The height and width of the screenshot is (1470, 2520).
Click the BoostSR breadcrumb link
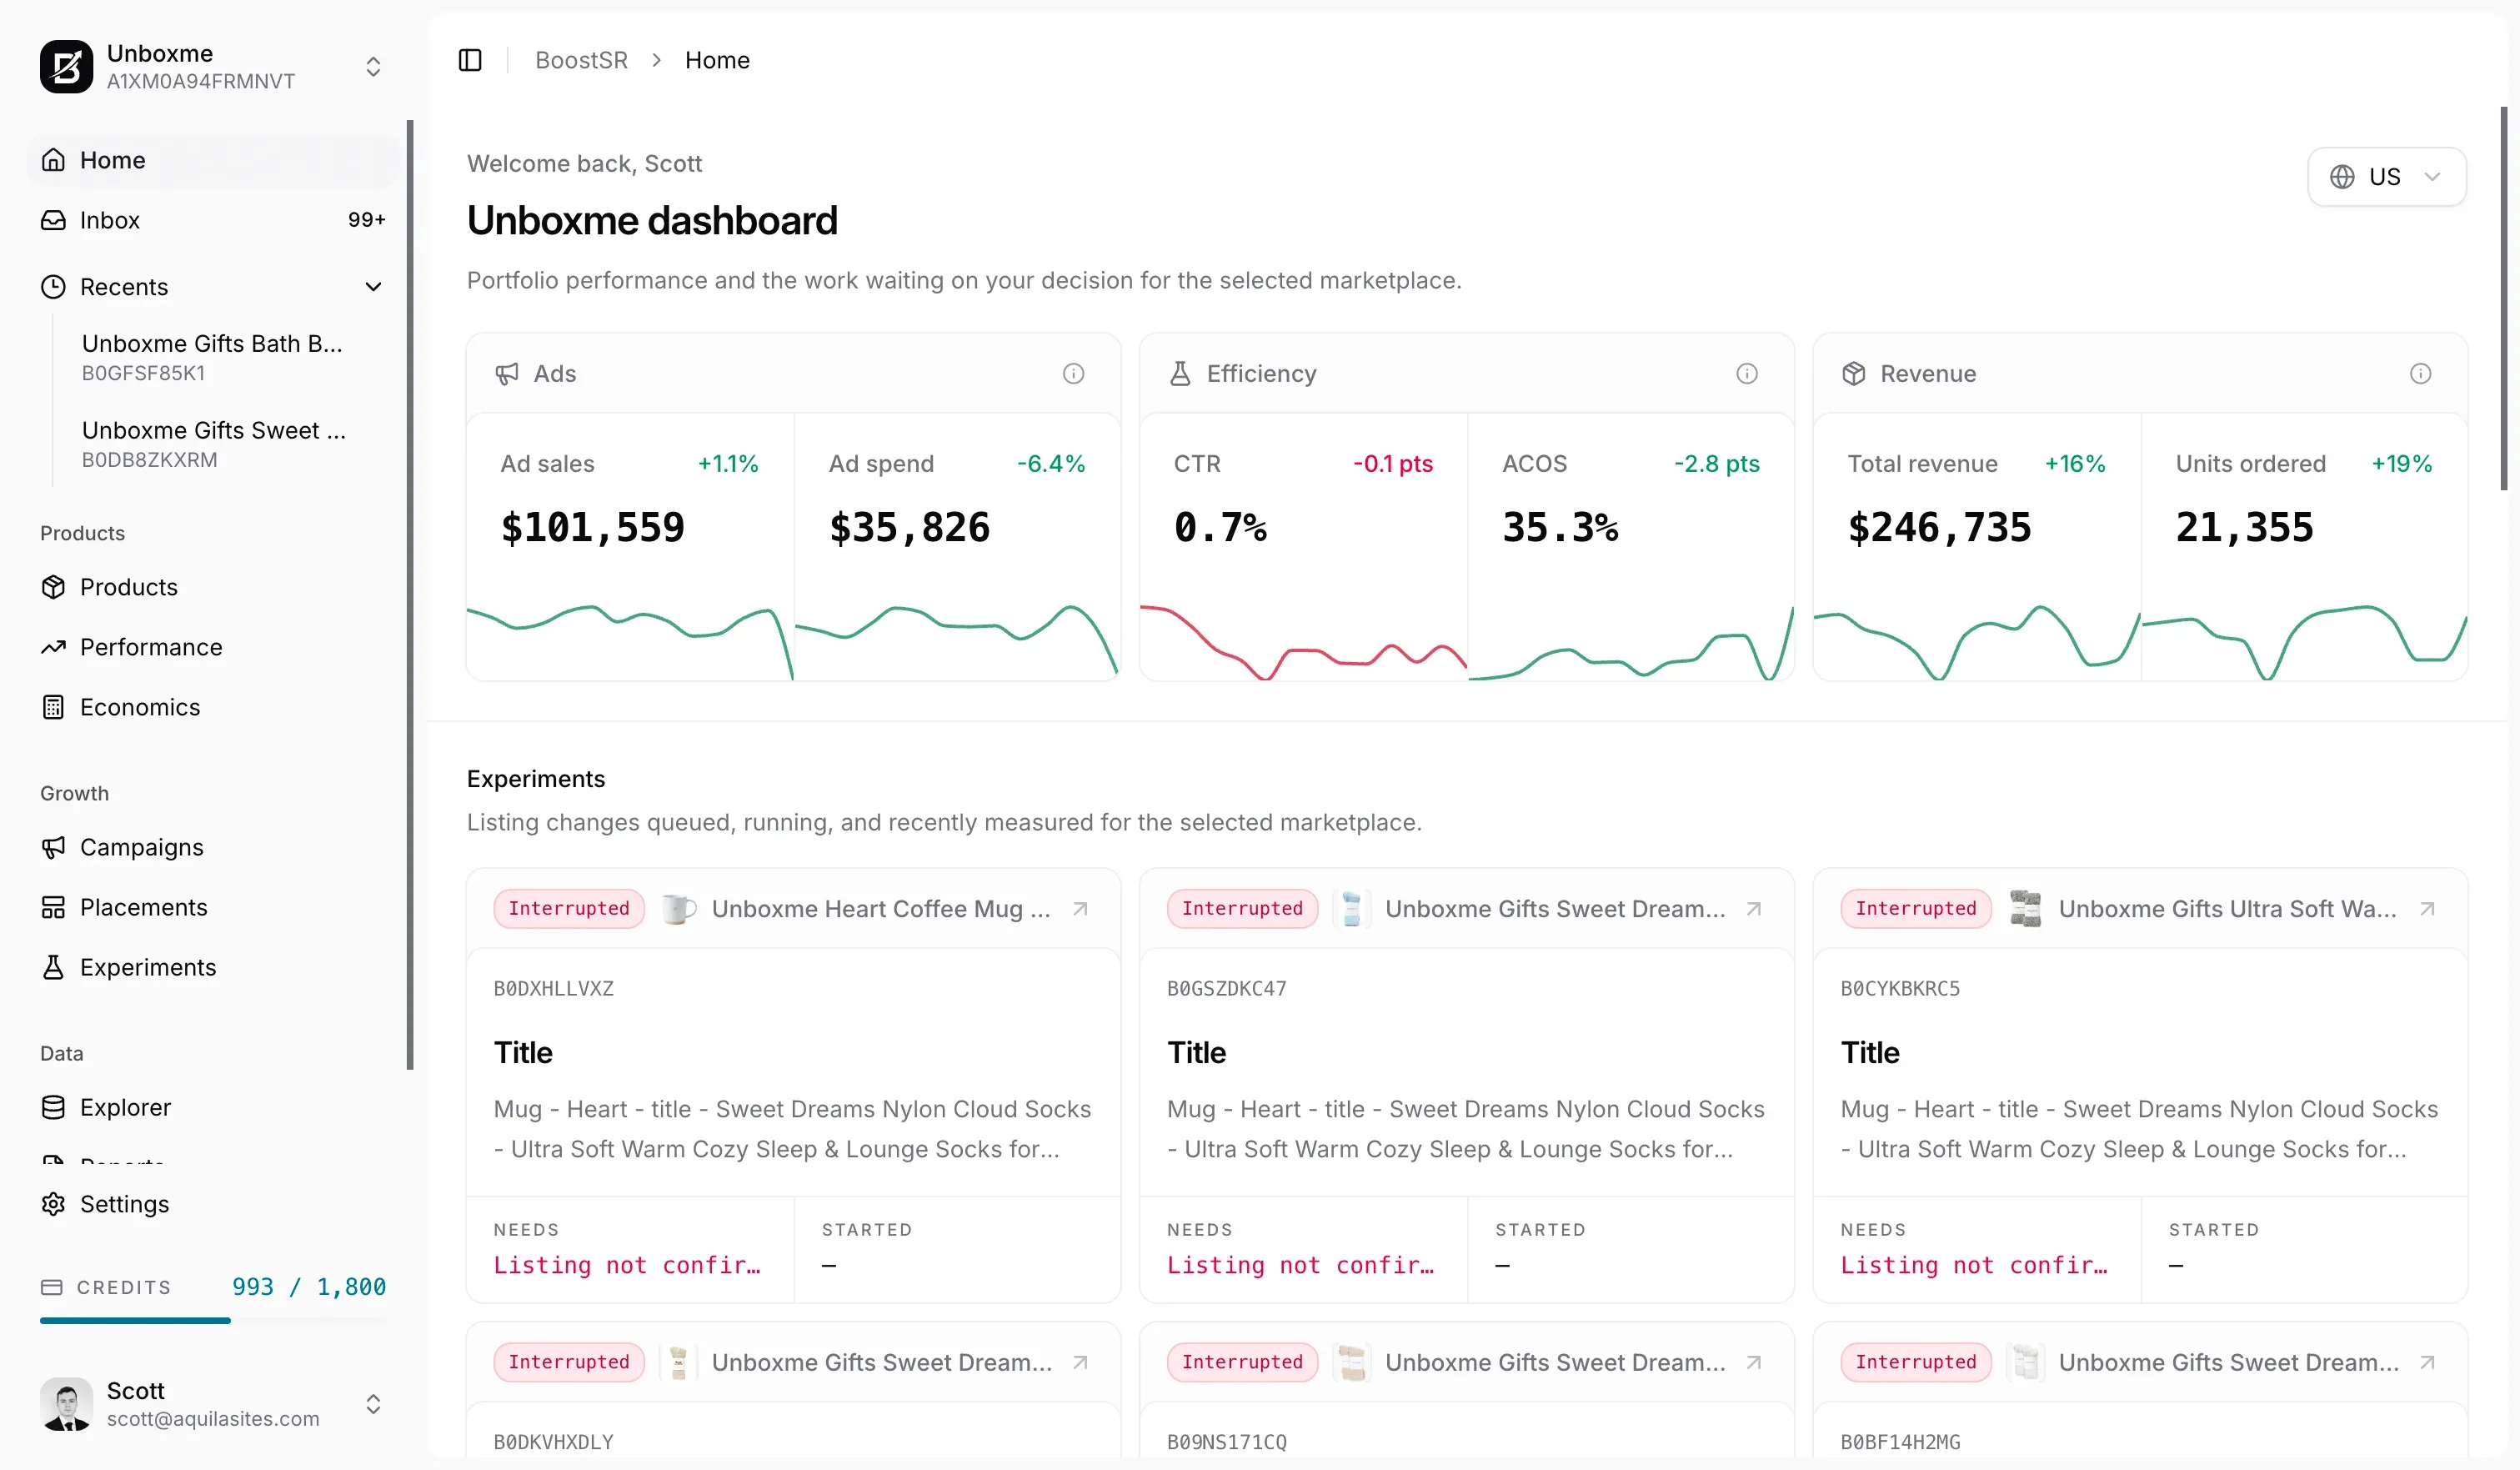click(581, 60)
